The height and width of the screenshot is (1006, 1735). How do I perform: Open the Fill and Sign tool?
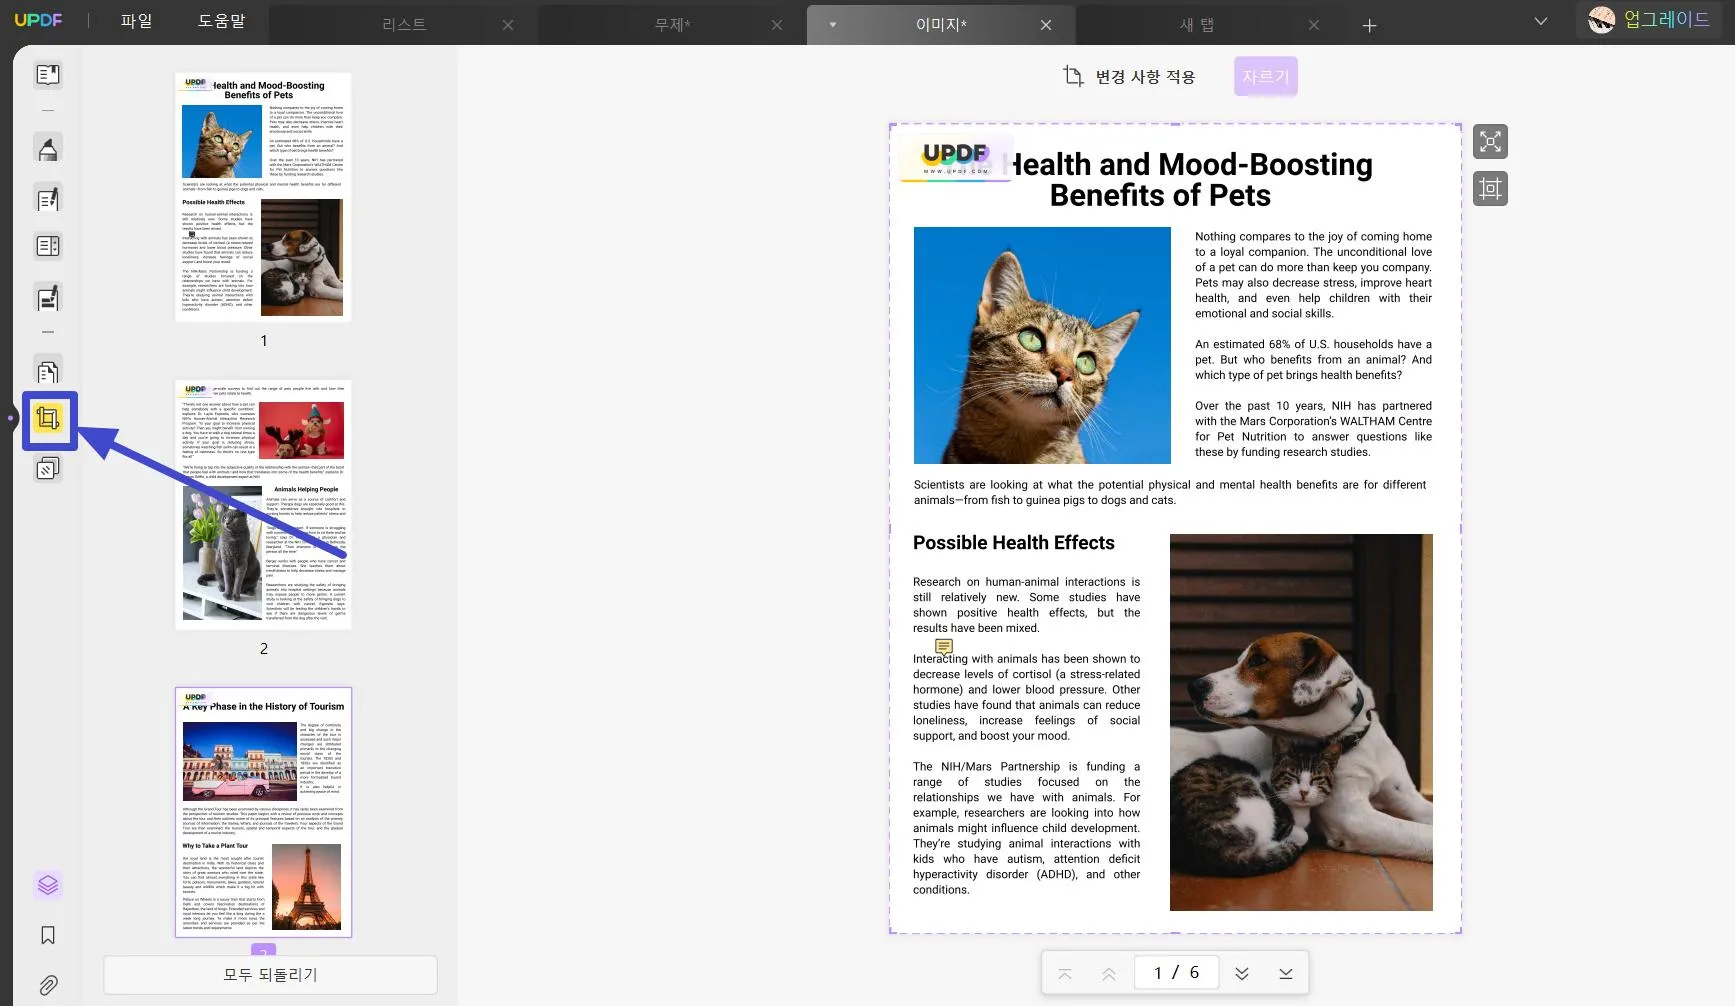47,297
